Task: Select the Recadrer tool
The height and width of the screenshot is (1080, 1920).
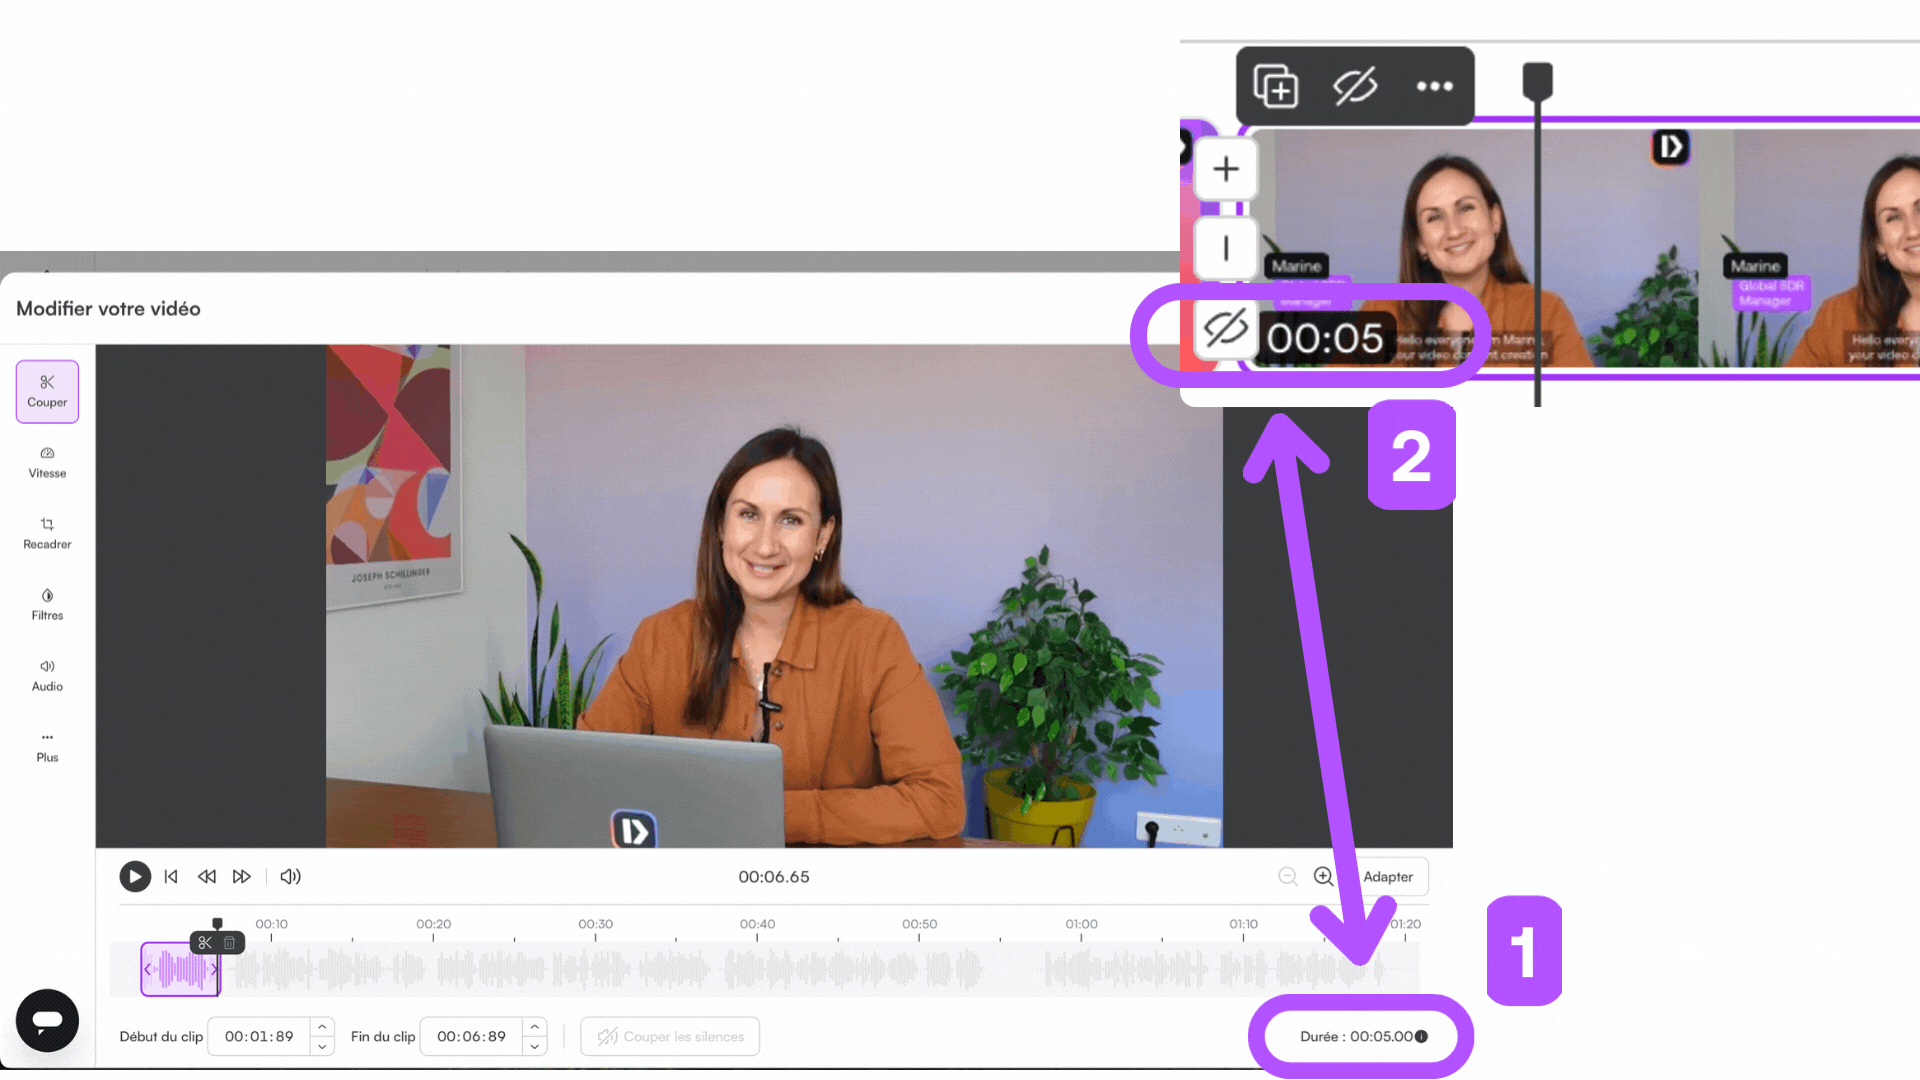Action: [x=47, y=533]
